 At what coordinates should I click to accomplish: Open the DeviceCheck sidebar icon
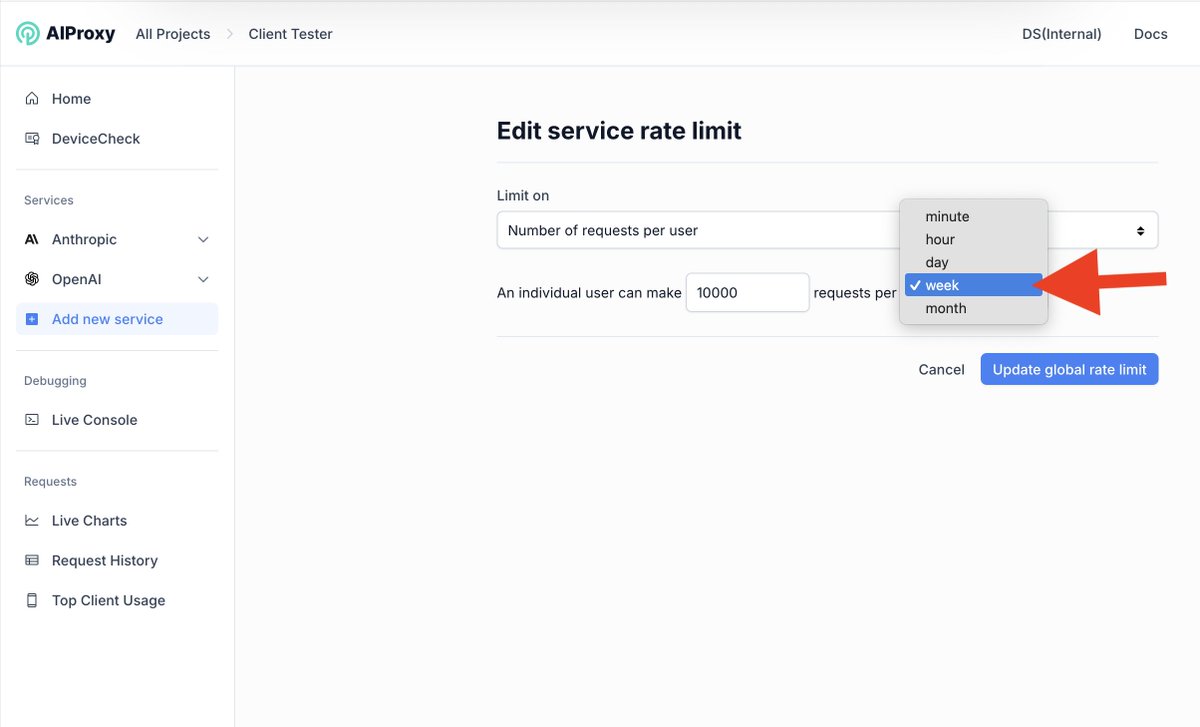click(x=32, y=139)
